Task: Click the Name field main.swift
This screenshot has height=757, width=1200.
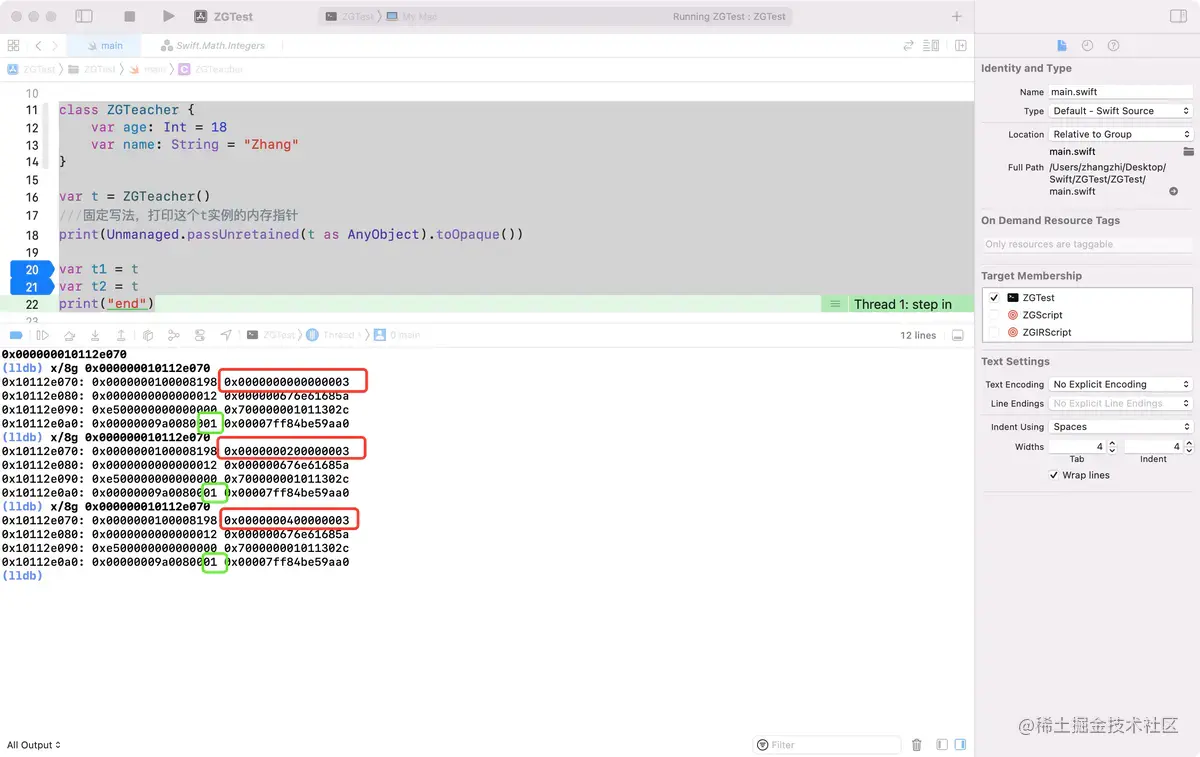Action: coord(1120,92)
